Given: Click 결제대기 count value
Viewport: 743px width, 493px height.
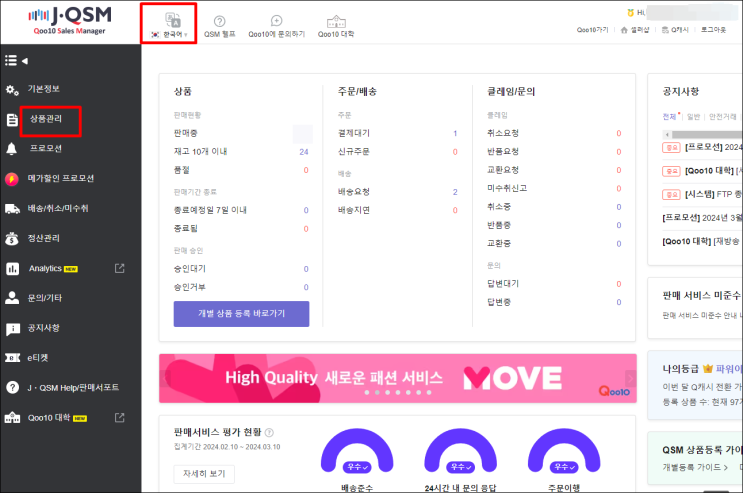Looking at the screenshot, I should 455,134.
